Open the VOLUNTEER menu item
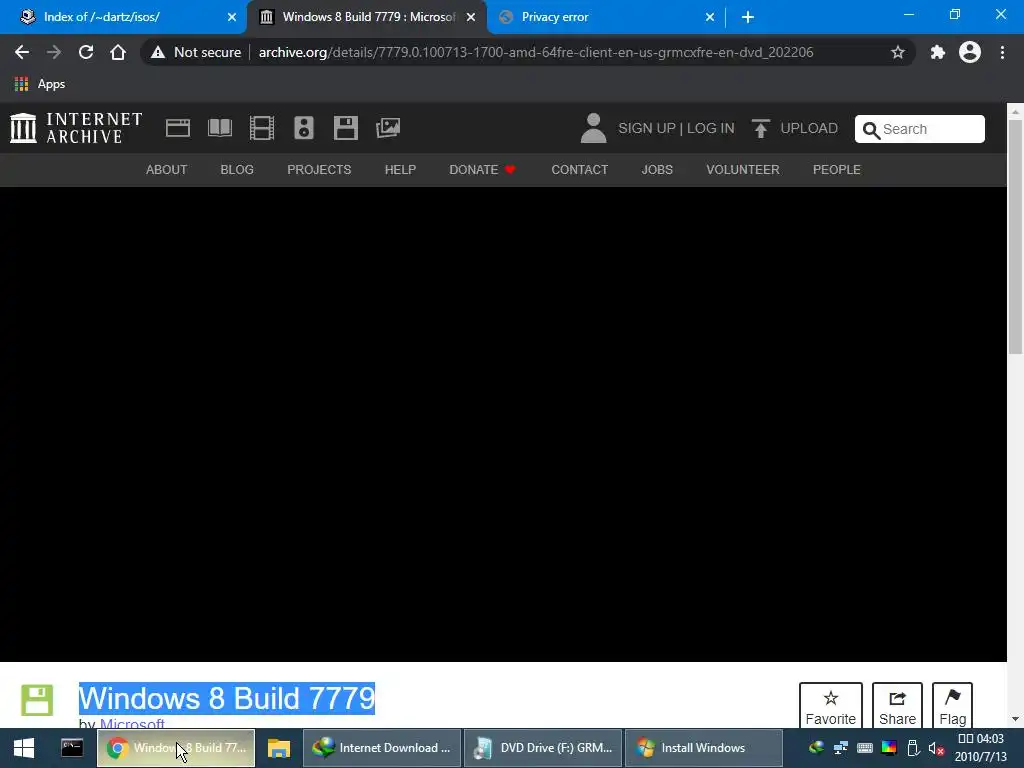The height and width of the screenshot is (768, 1024). click(743, 170)
